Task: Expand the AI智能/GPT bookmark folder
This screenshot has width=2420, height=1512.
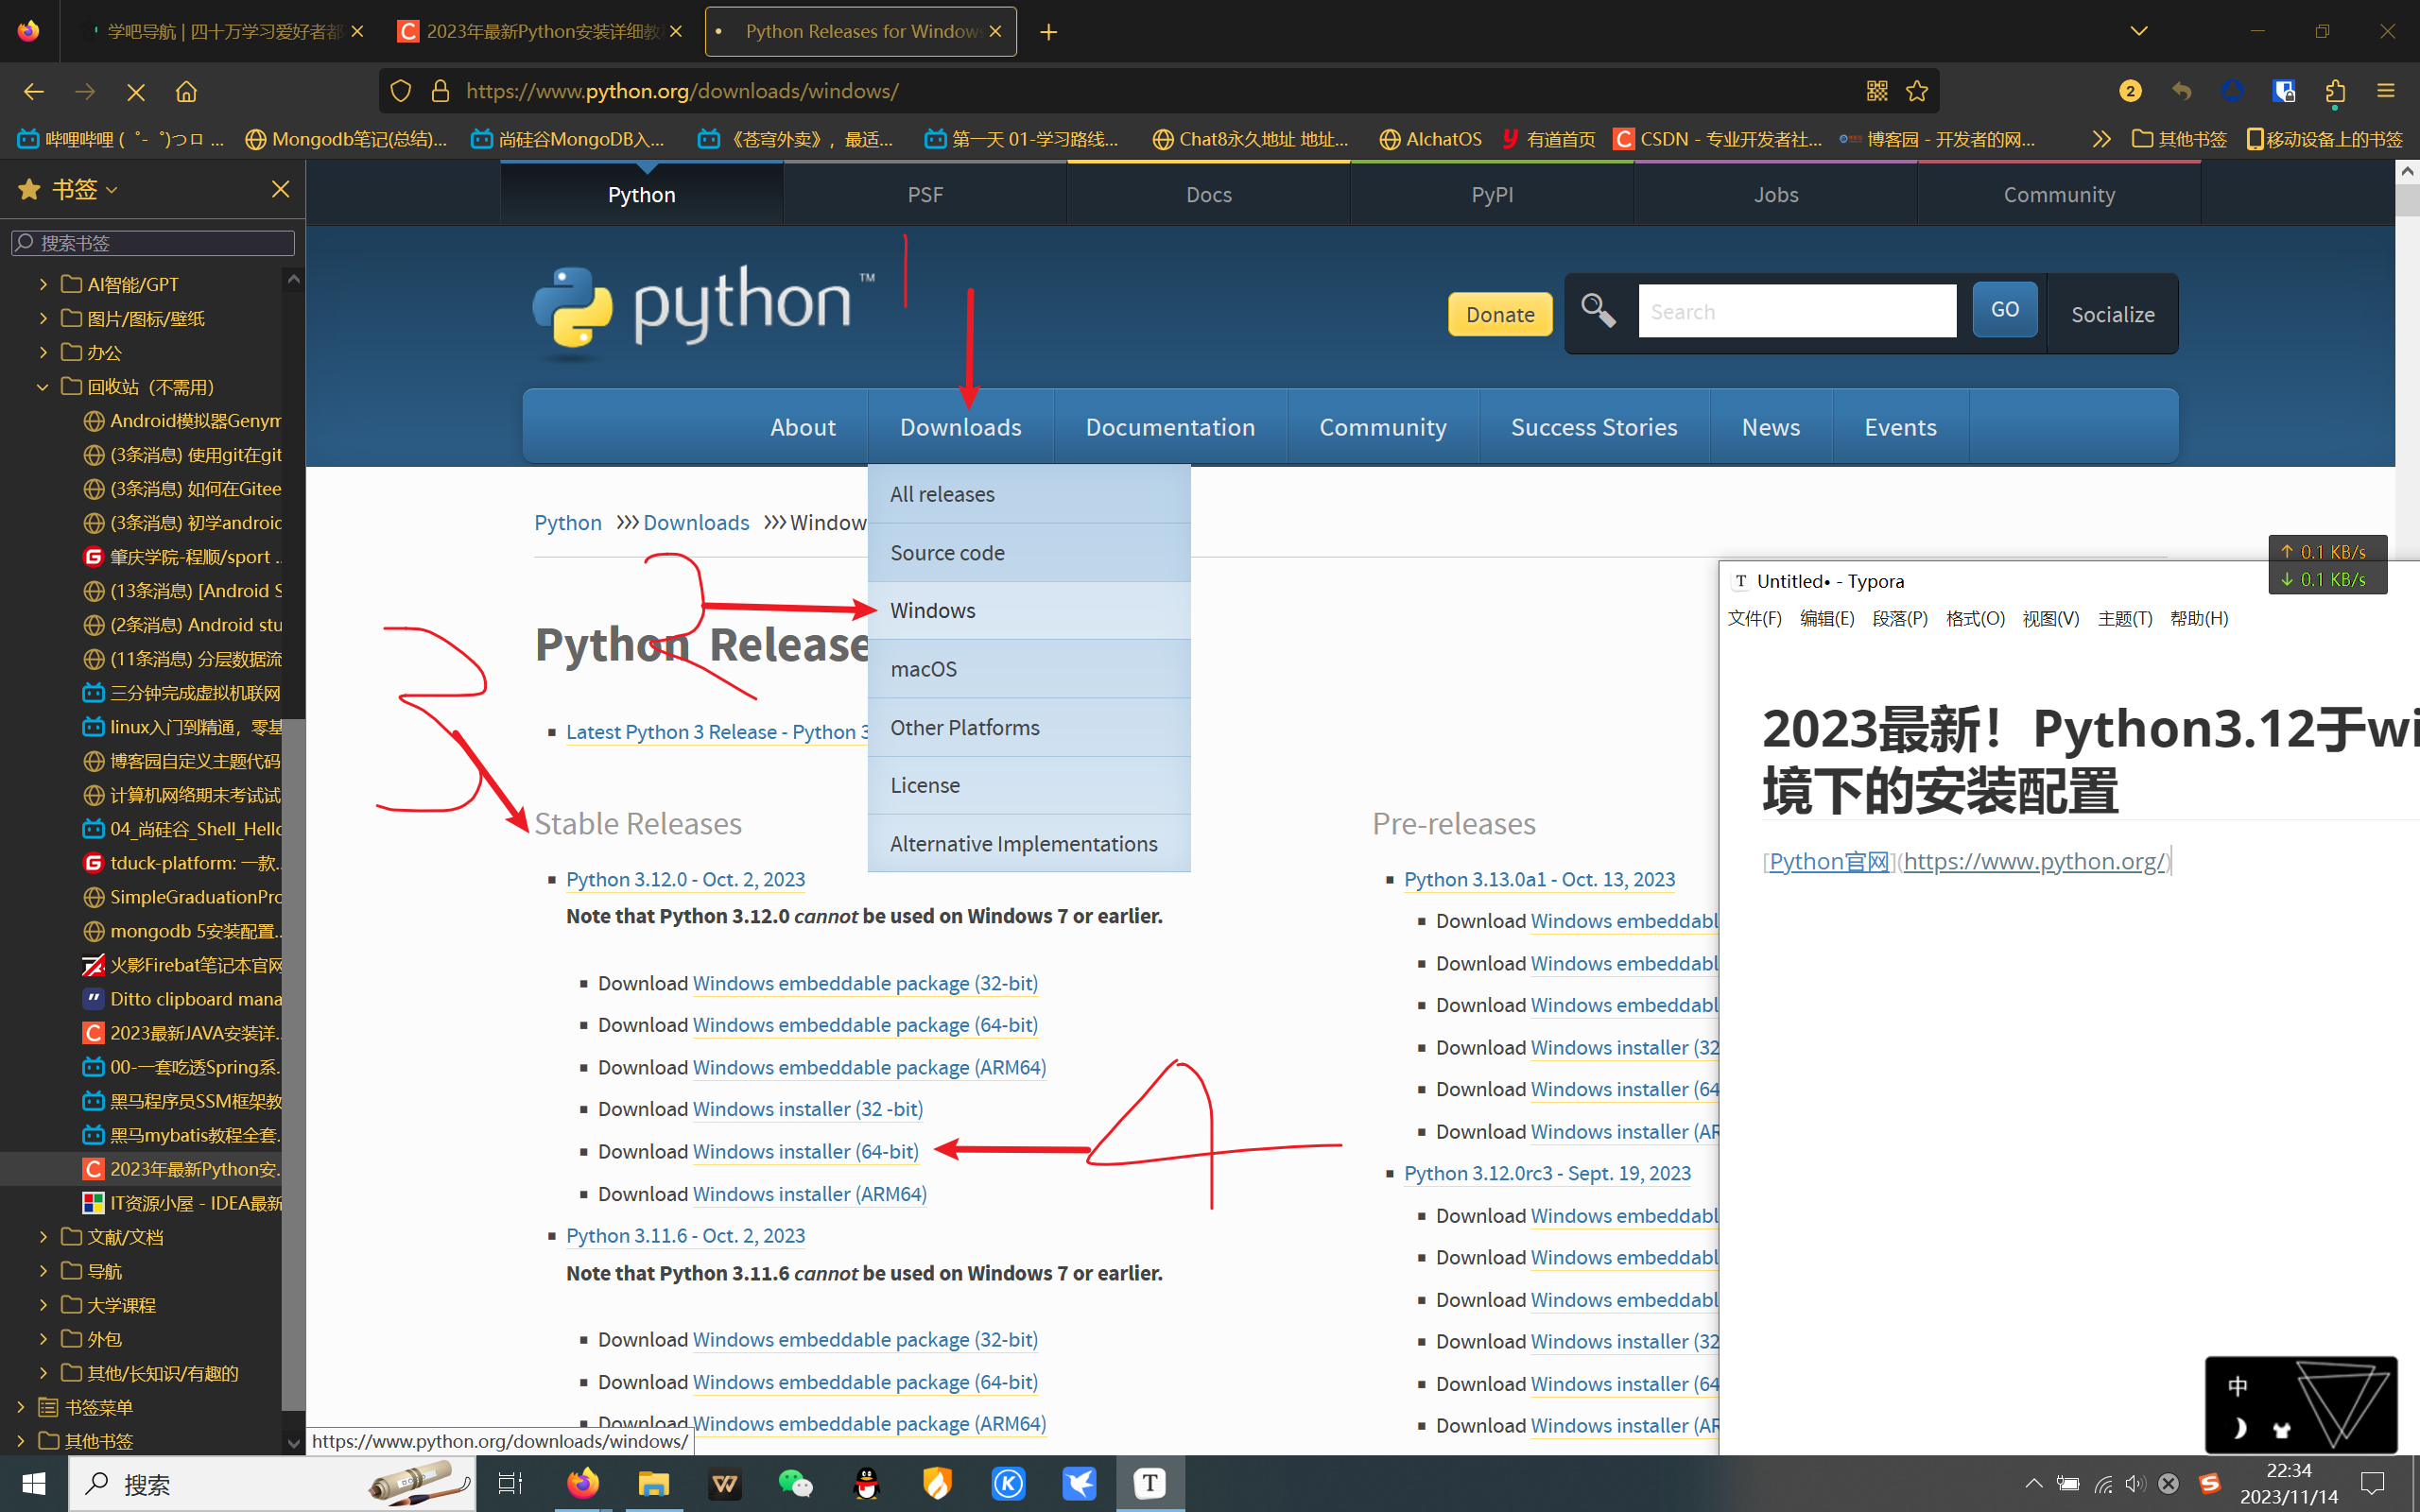Action: [x=43, y=285]
